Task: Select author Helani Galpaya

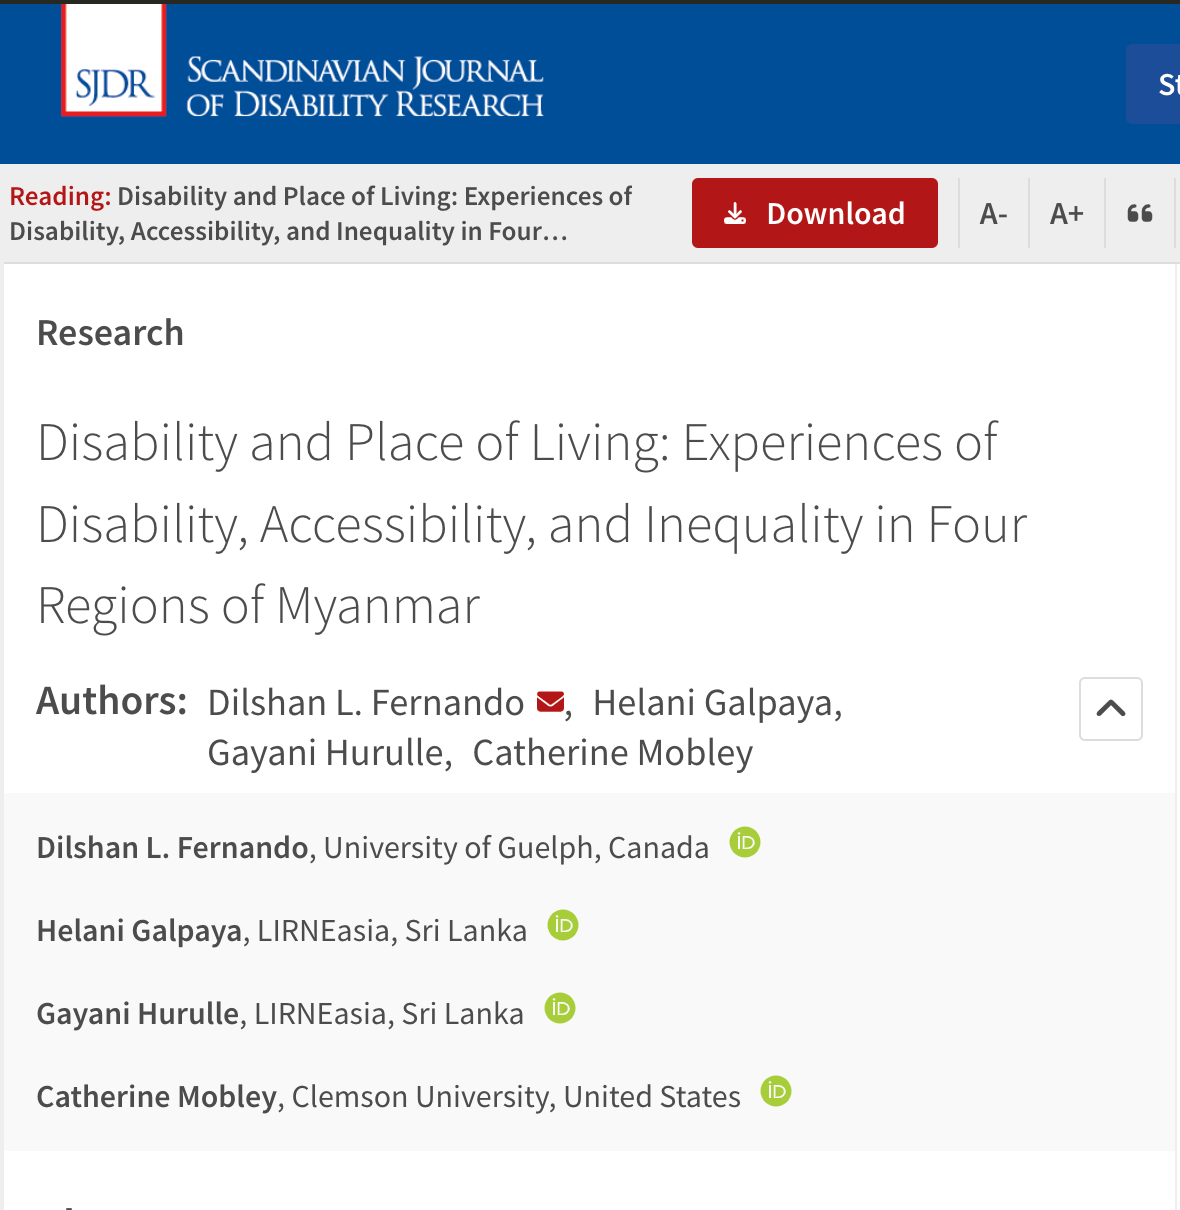Action: [x=713, y=702]
